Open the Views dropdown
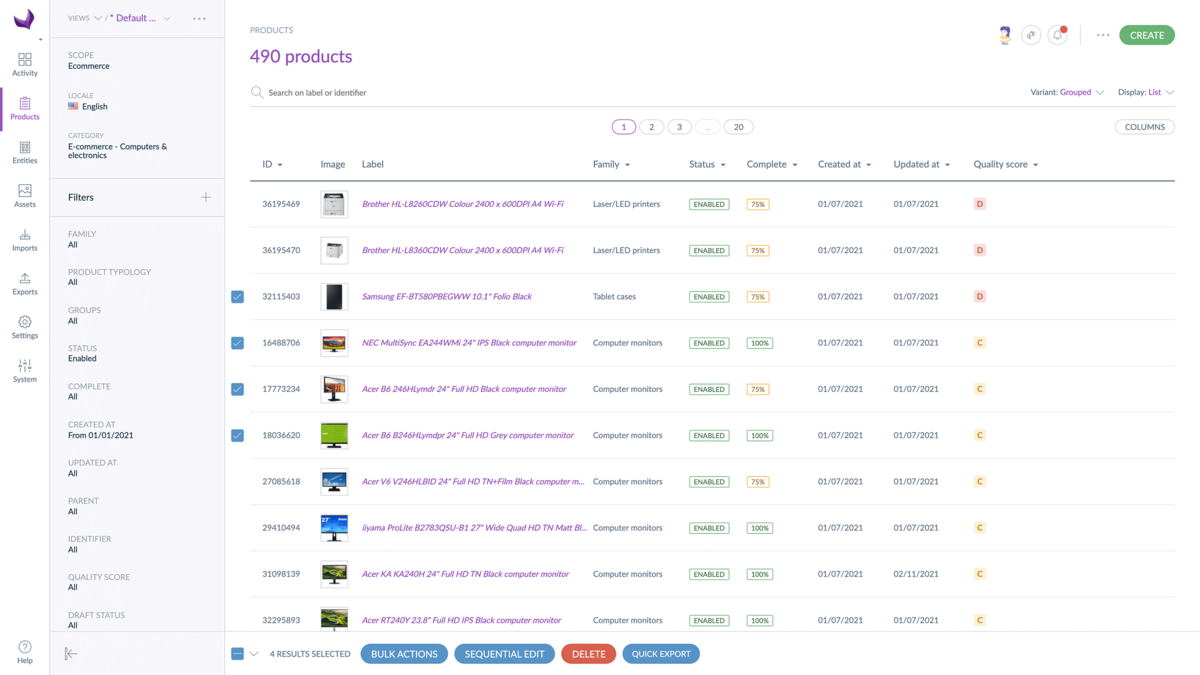The width and height of the screenshot is (1200, 675). tap(84, 18)
